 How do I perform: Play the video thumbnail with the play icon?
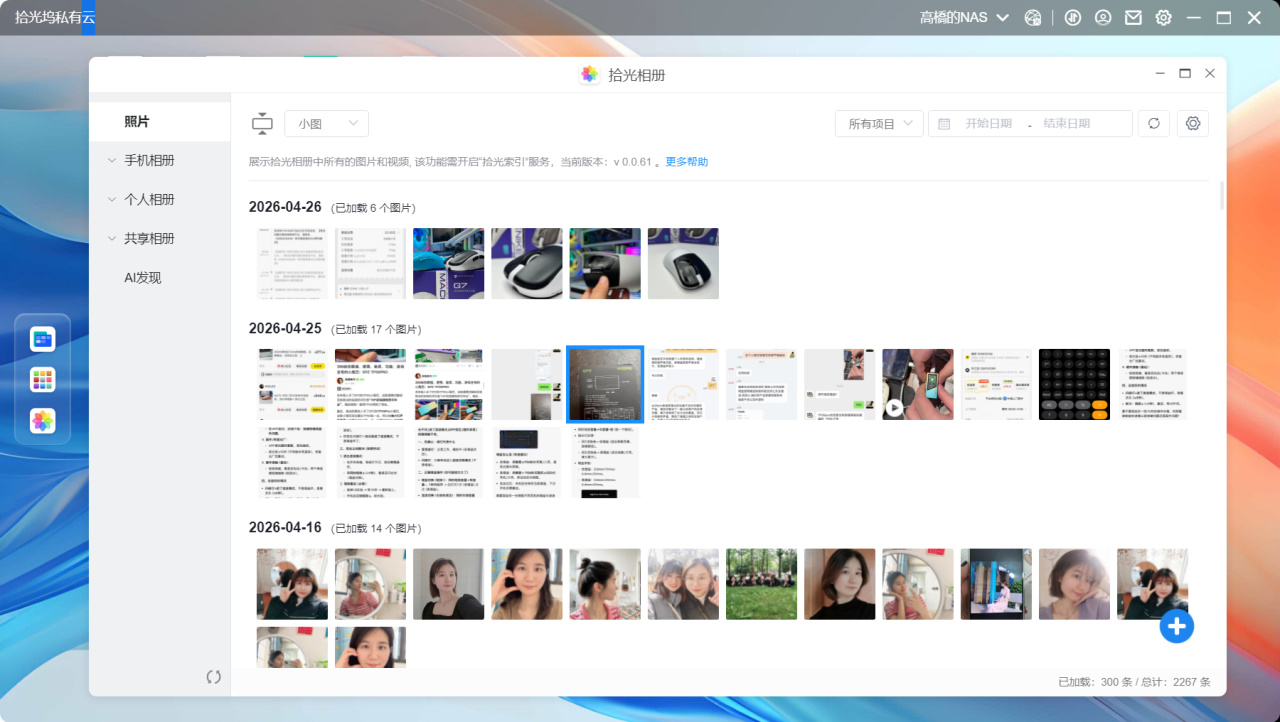[918, 384]
